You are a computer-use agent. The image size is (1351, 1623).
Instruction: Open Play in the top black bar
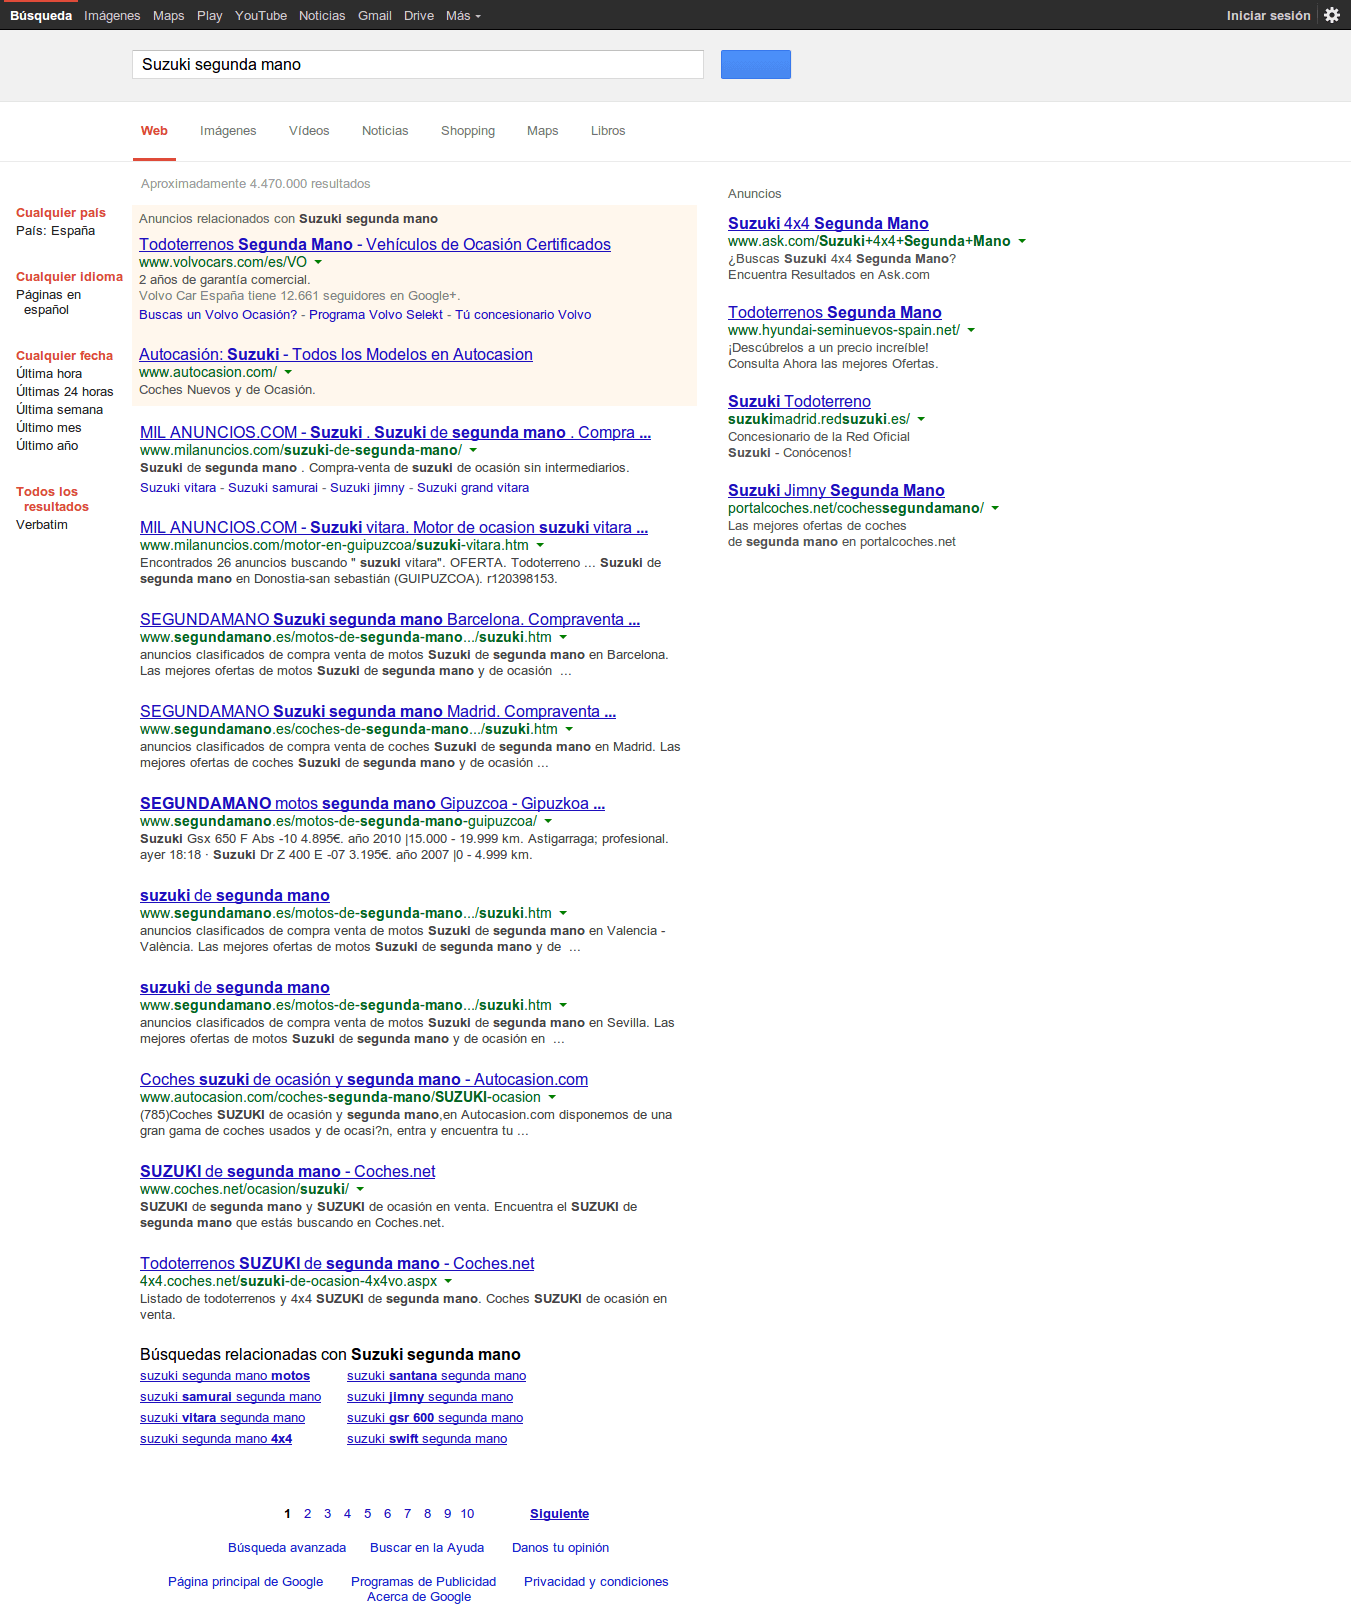click(210, 15)
